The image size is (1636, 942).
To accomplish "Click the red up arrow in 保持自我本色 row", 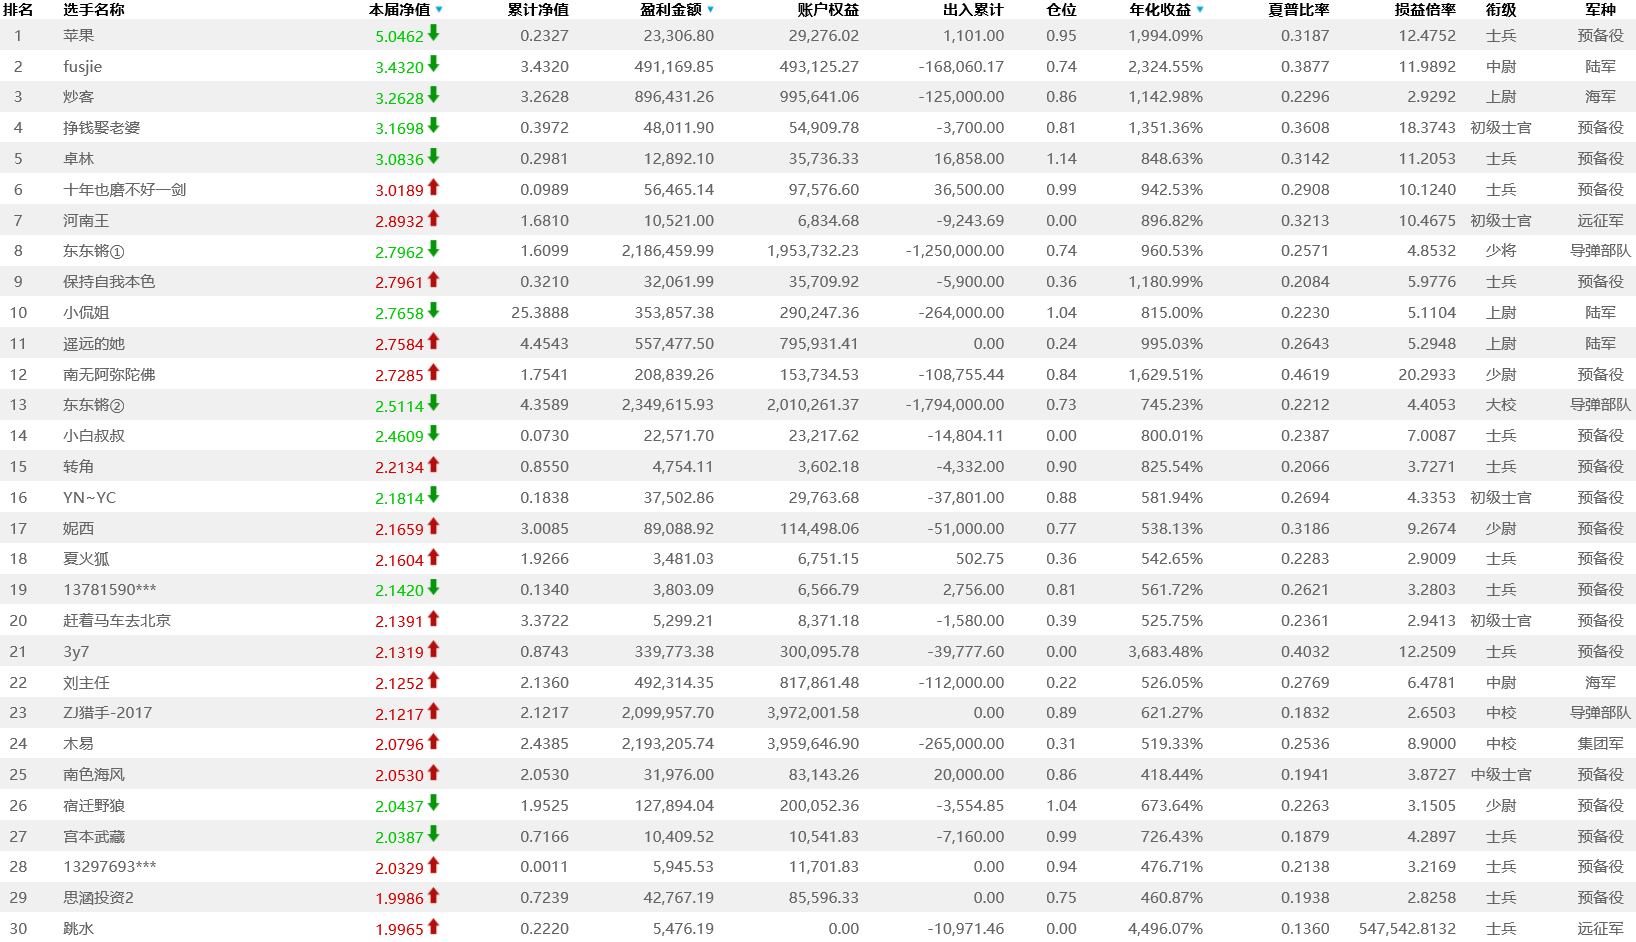I will pos(433,280).
